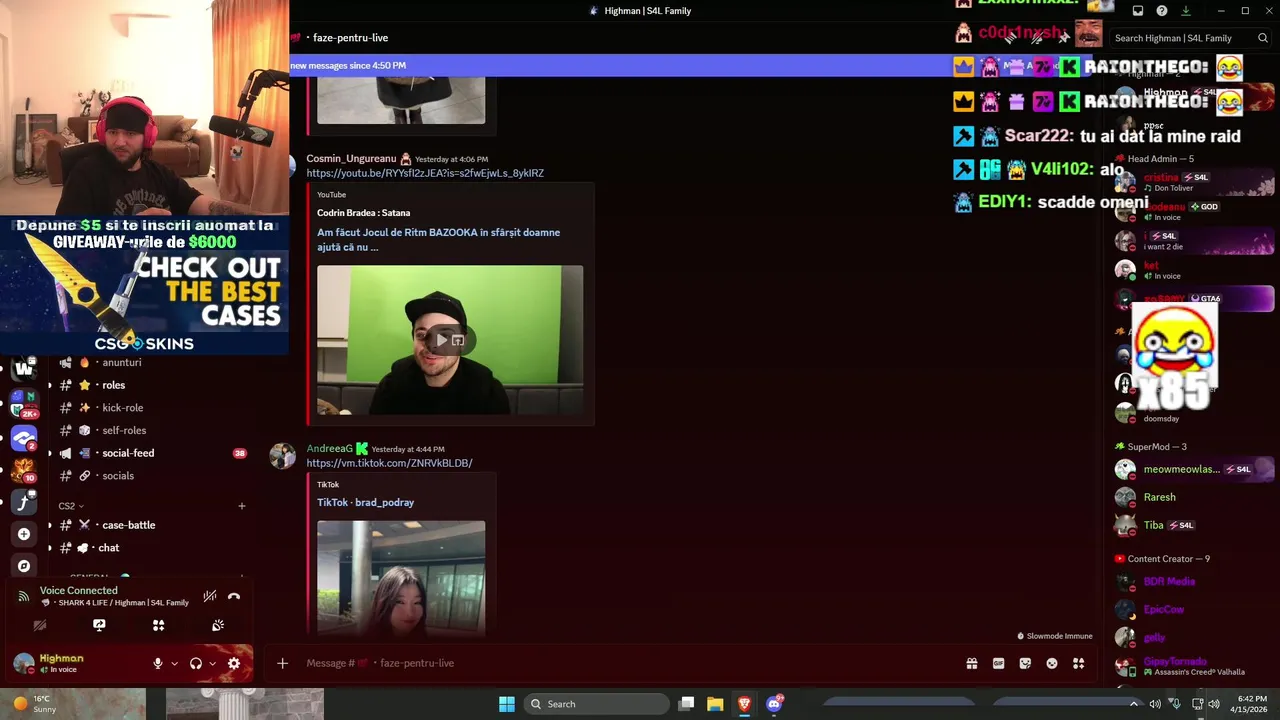Image resolution: width=1280 pixels, height=720 pixels.
Task: Click the green download update icon
Action: (1186, 11)
